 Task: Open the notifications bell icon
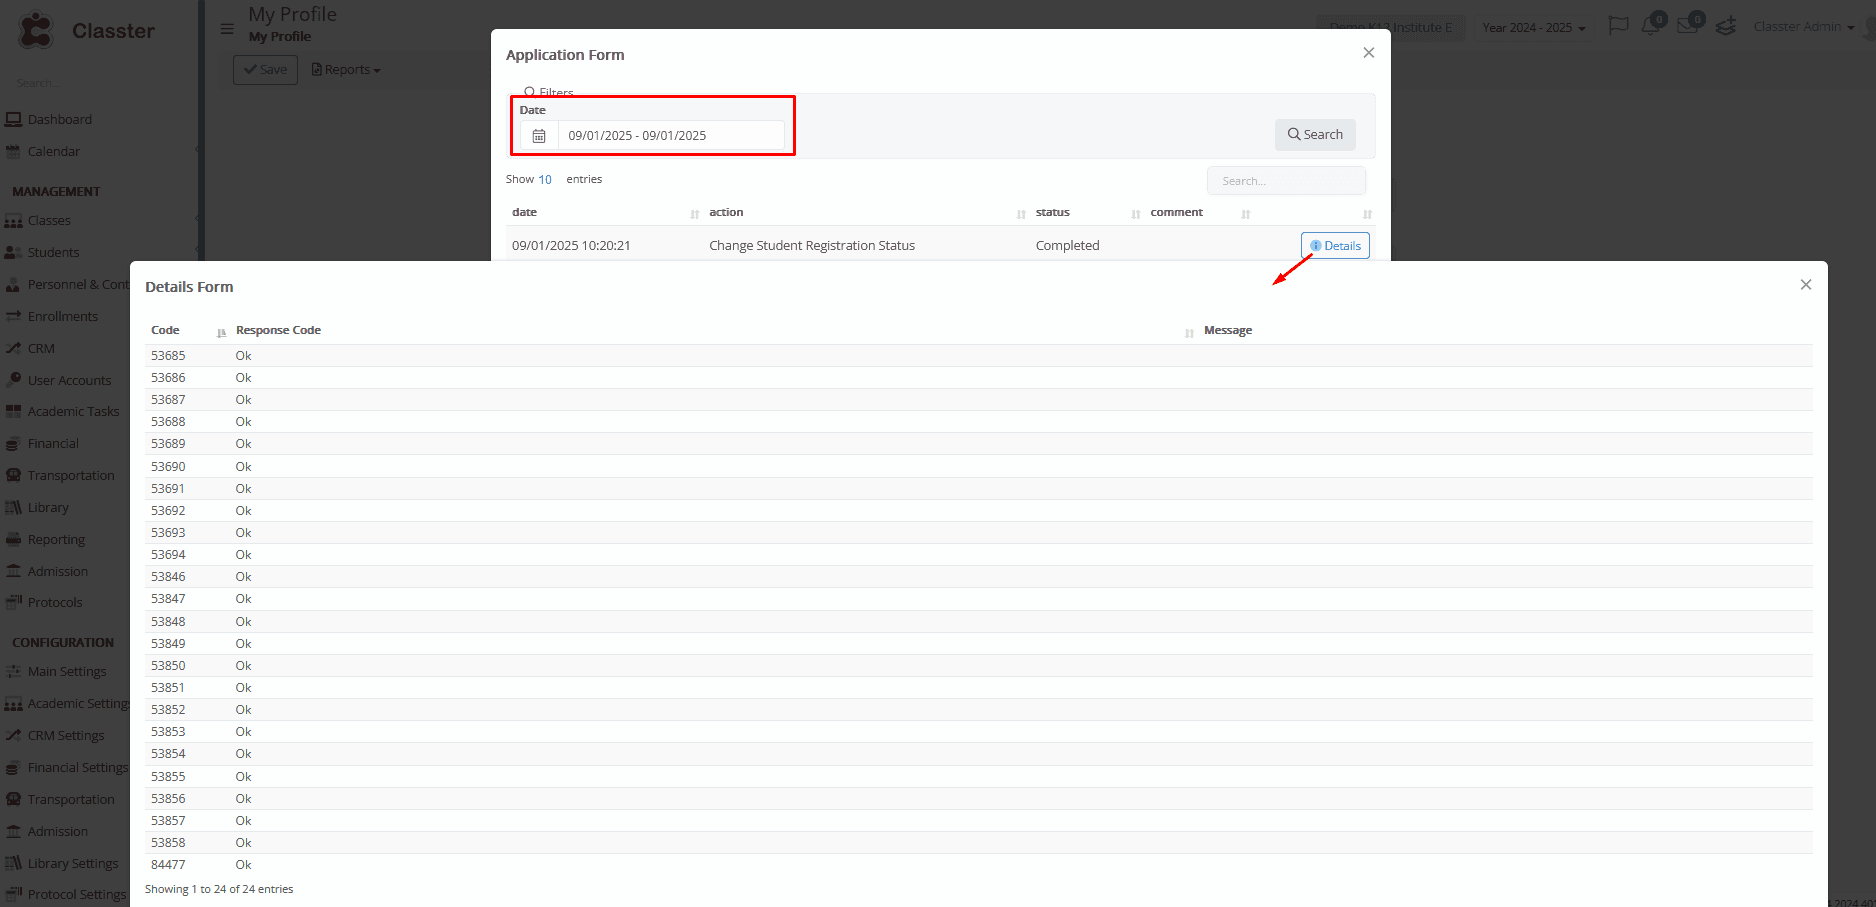1651,26
